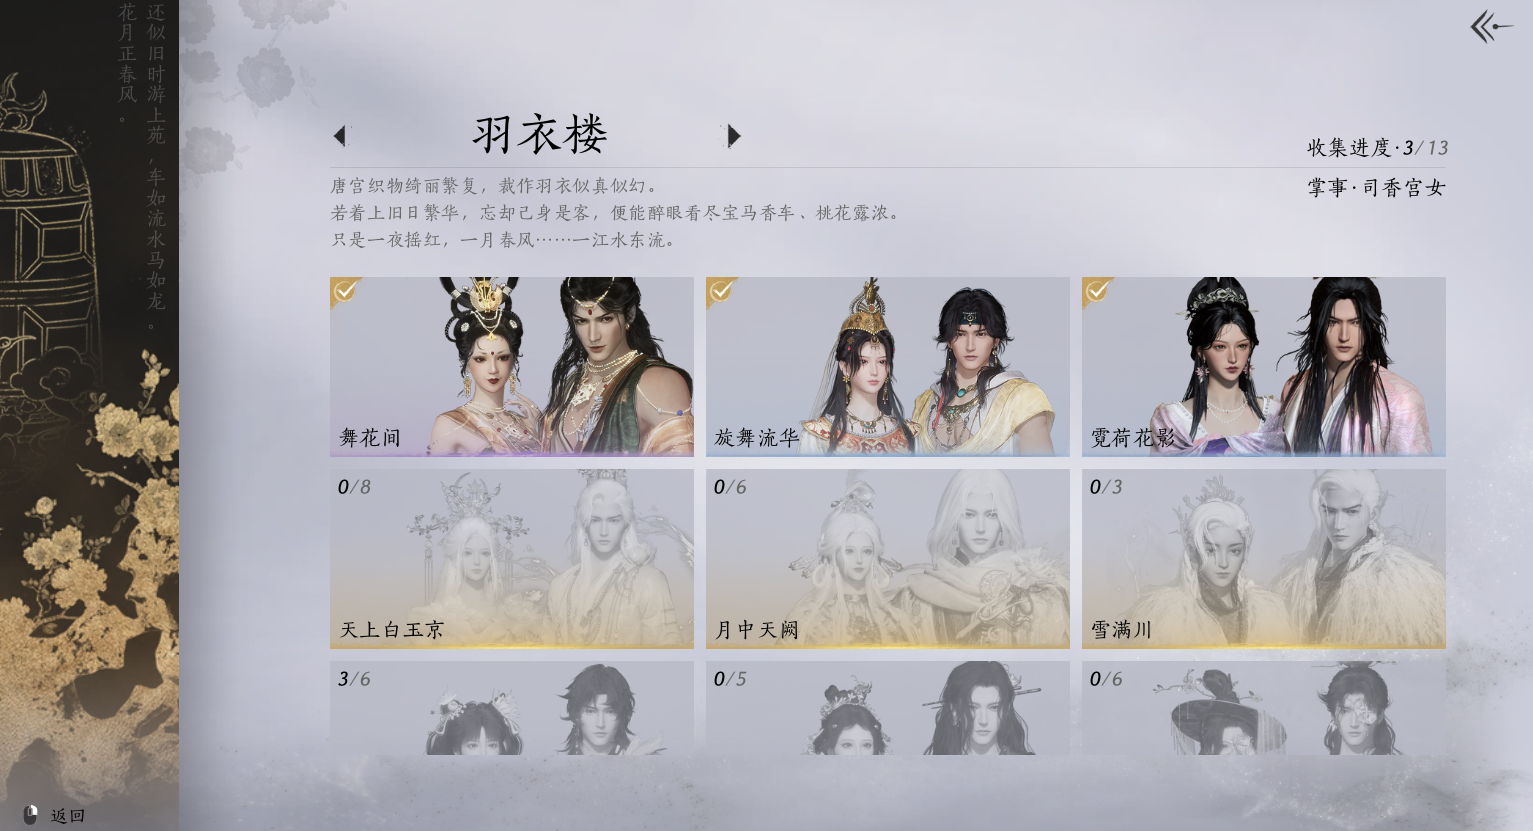Select the 月中天阙 locked outfit set
1533x831 pixels.
click(x=888, y=559)
